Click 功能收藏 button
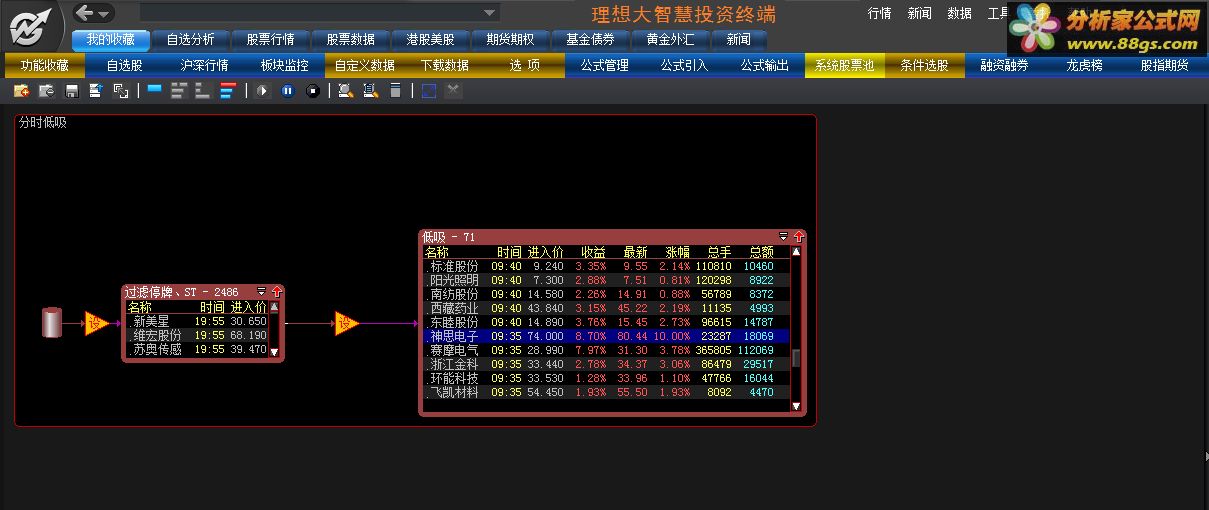Screen dimensions: 1209x510 point(45,66)
